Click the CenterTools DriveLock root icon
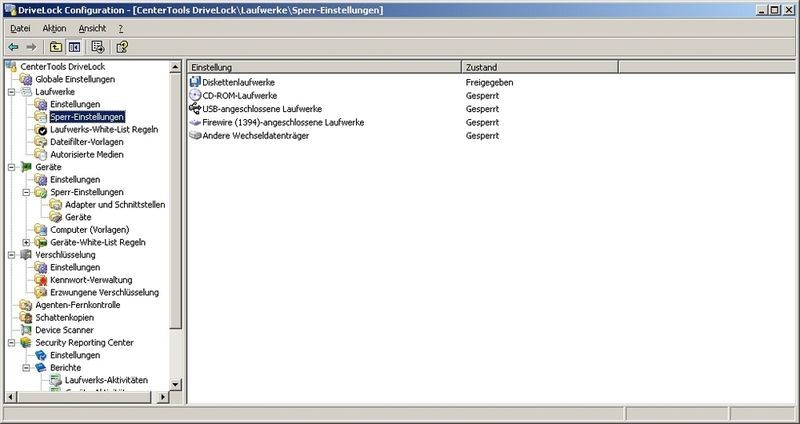Screen dimensions: 800x424 (x=11, y=66)
